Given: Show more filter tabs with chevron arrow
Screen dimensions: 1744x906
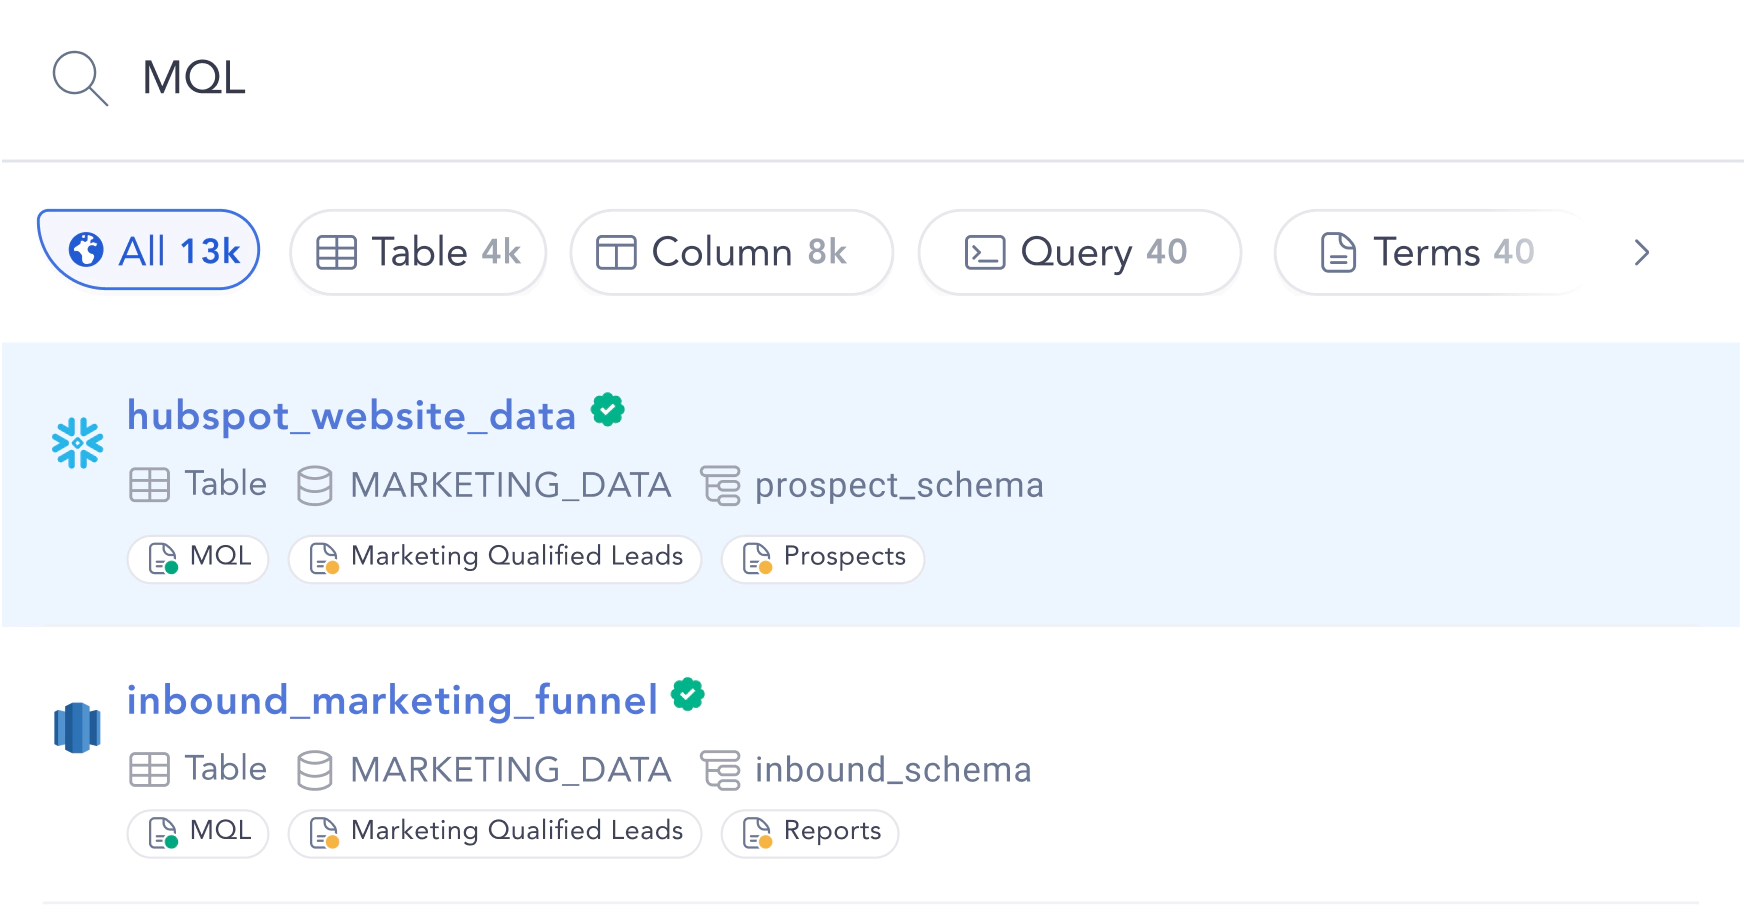Looking at the screenshot, I should pos(1641,252).
